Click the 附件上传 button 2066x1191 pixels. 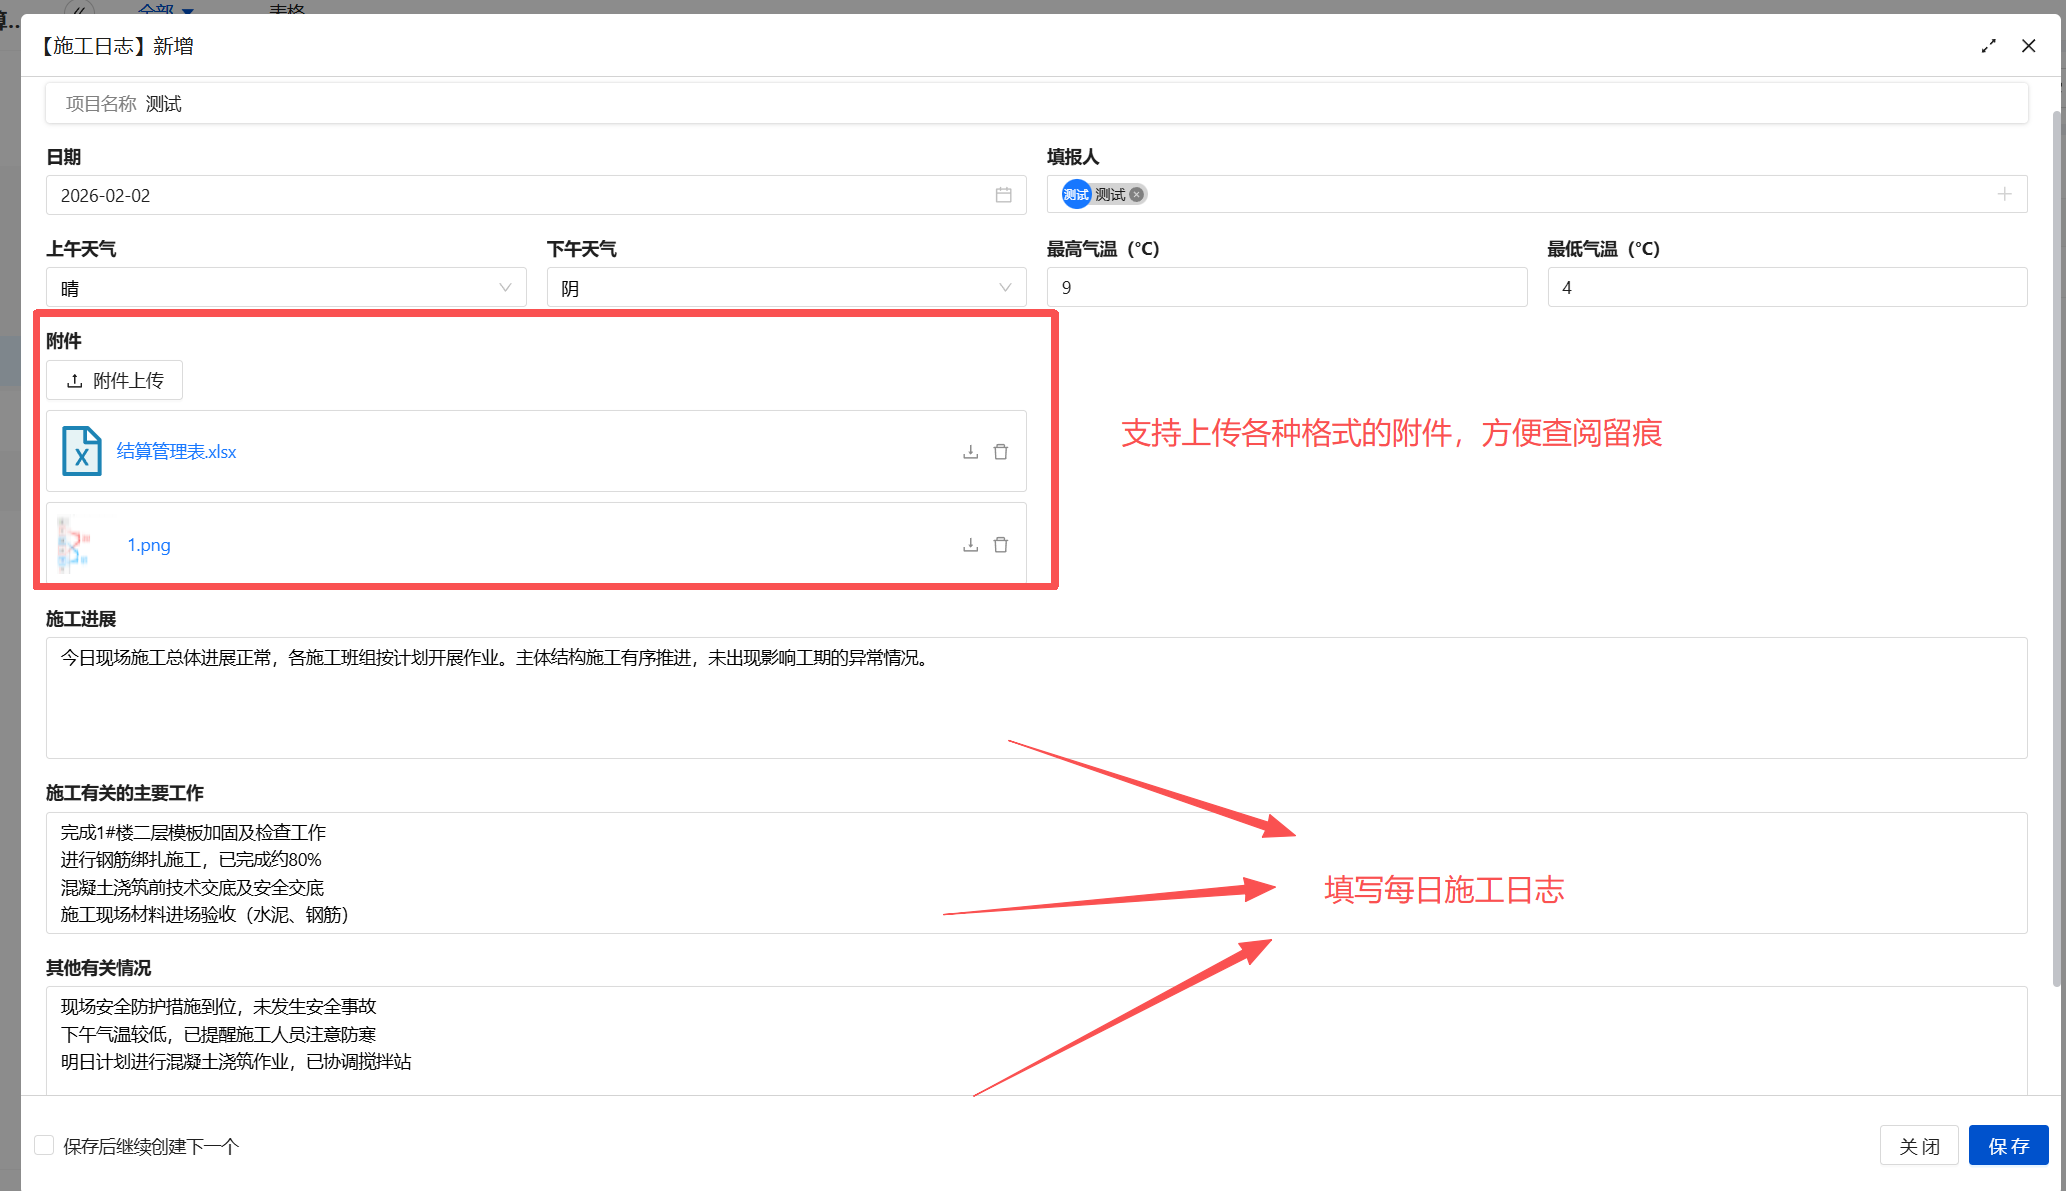pos(115,380)
